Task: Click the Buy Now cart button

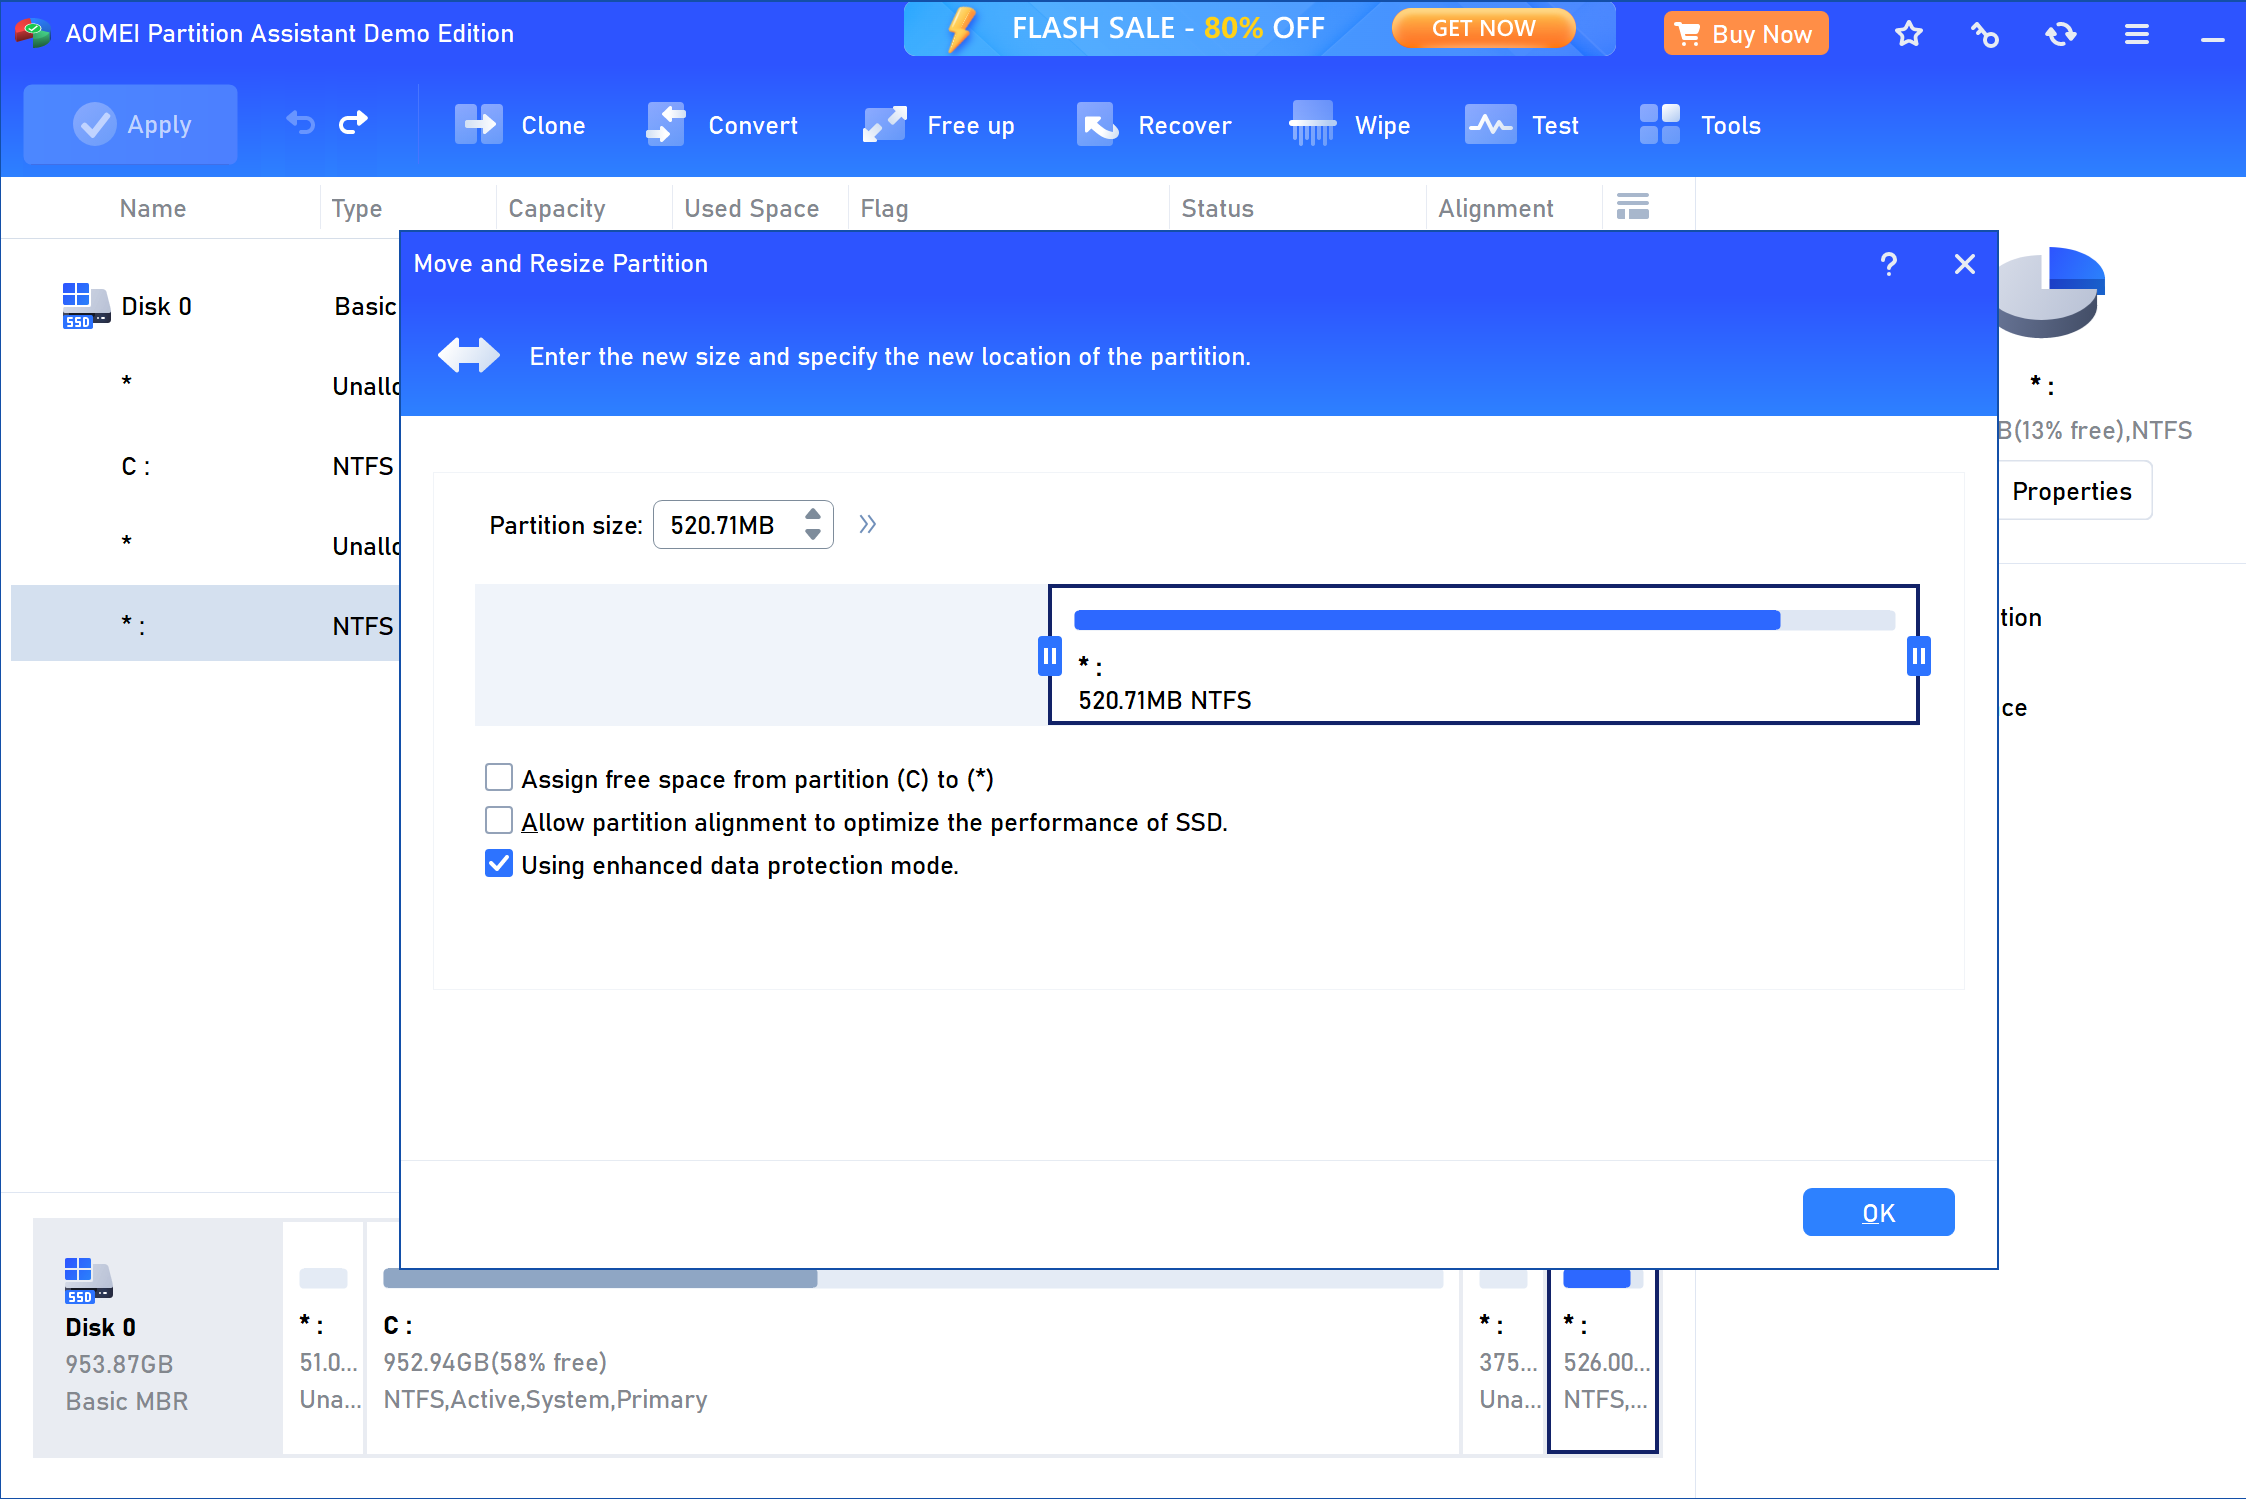Action: [x=1746, y=34]
